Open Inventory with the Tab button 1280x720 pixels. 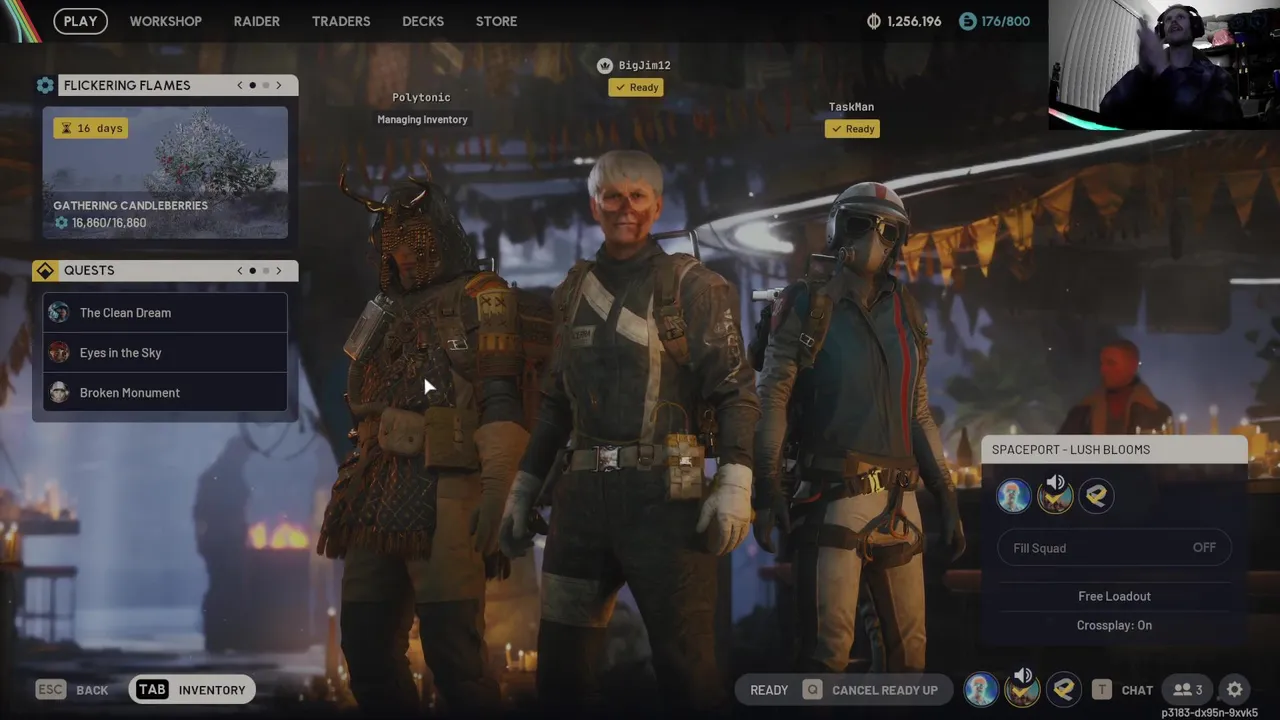tap(192, 690)
